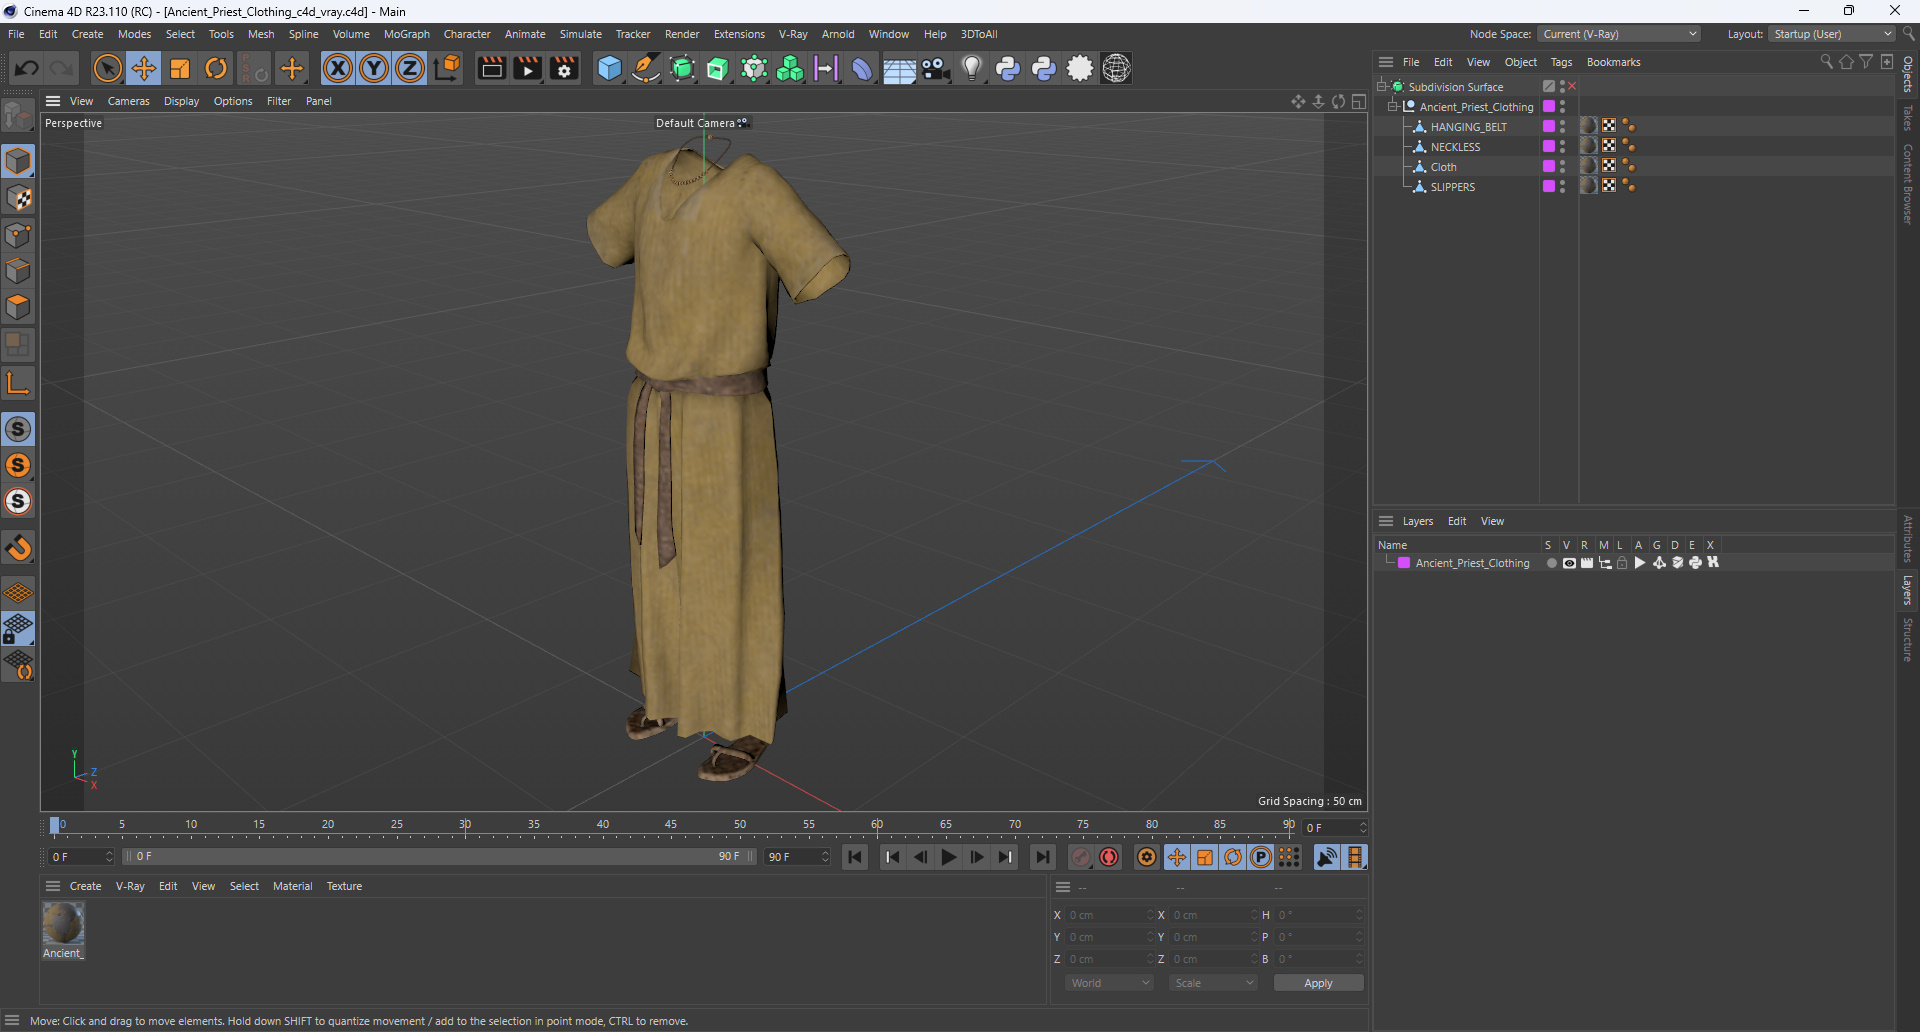Open Object Manager hamburger menu

1386,62
